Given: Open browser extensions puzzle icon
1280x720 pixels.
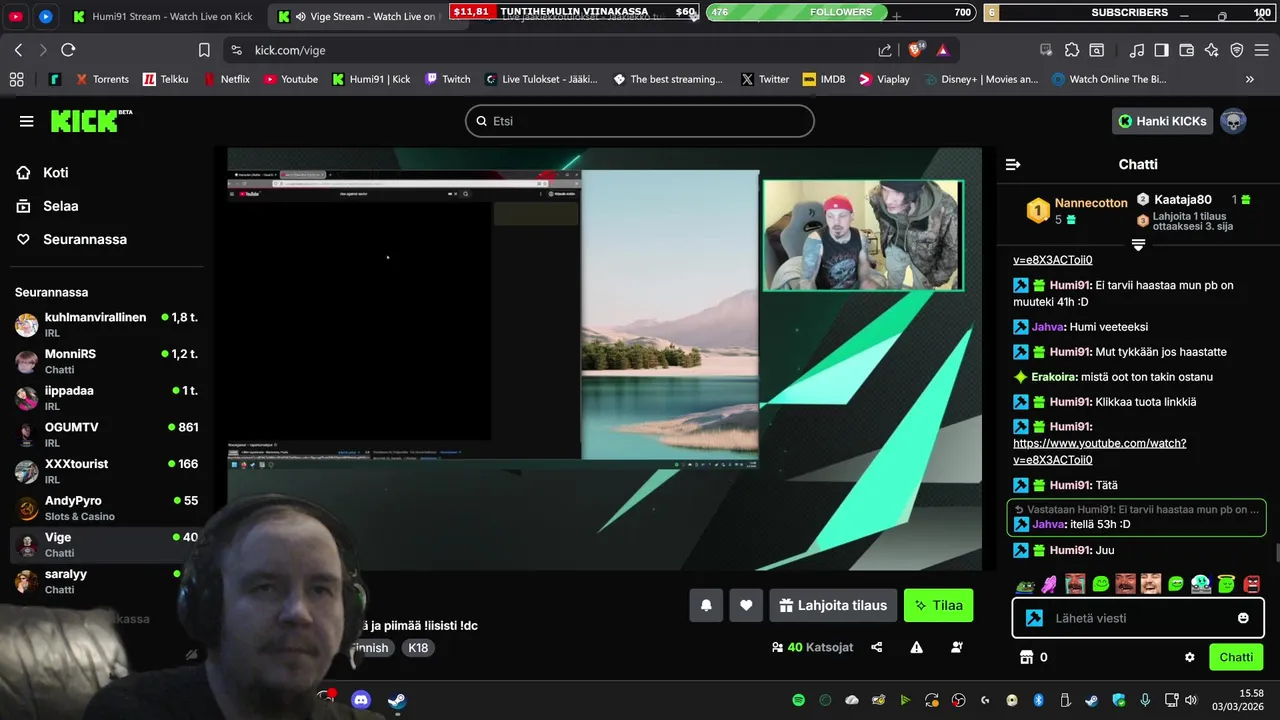Looking at the screenshot, I should [x=1072, y=50].
